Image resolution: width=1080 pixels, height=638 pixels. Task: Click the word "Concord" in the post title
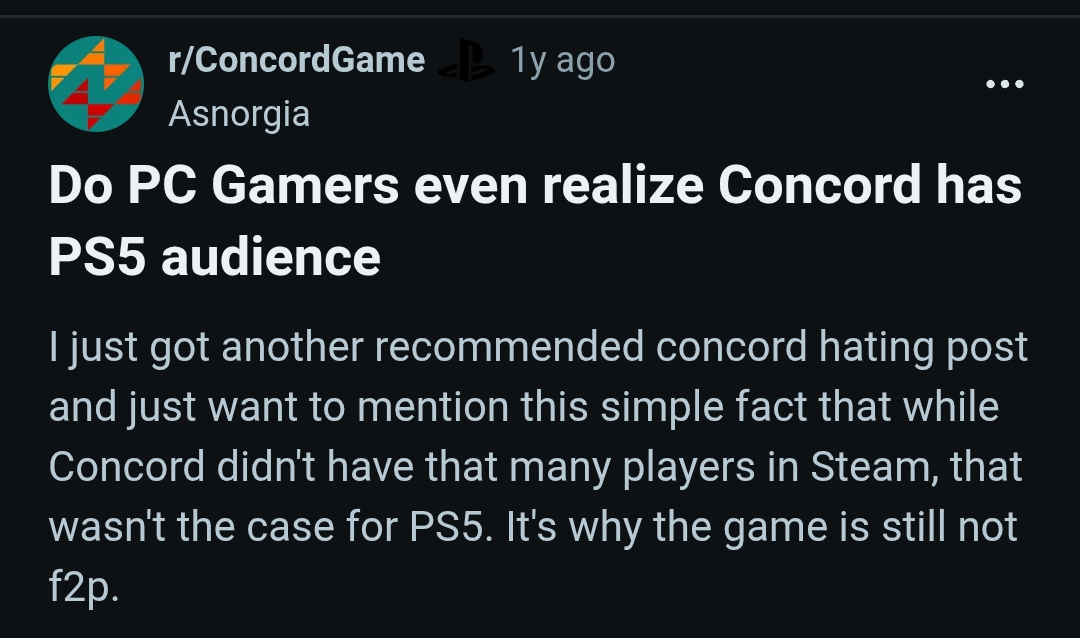(x=814, y=188)
